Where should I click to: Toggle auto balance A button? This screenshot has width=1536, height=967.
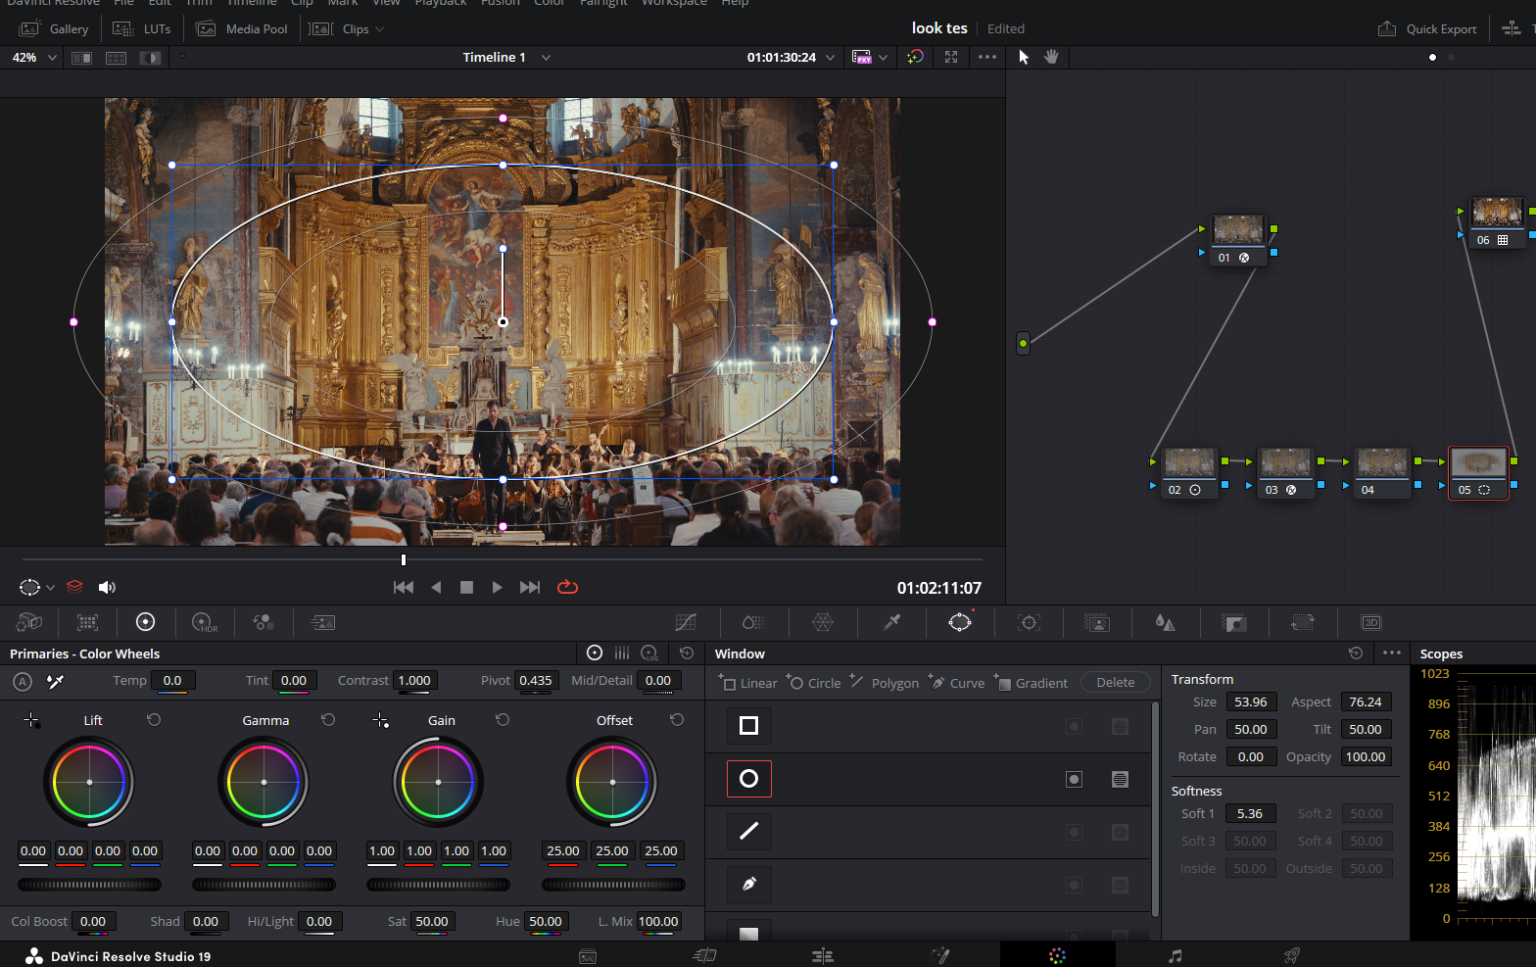coord(22,681)
